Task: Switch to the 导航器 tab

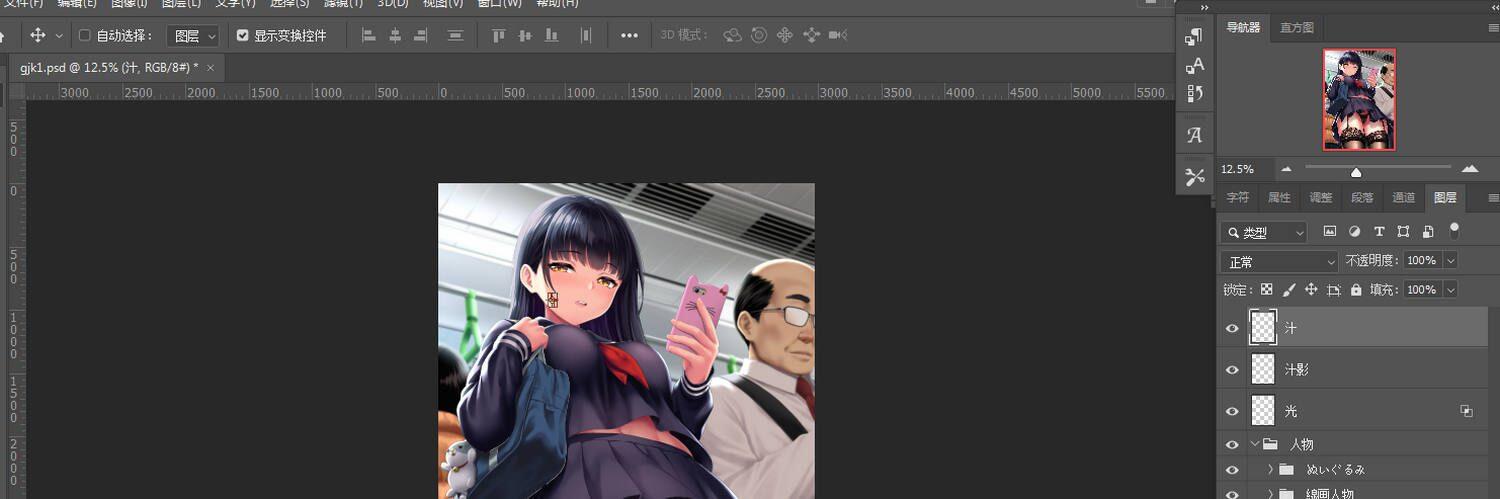Action: (x=1243, y=27)
